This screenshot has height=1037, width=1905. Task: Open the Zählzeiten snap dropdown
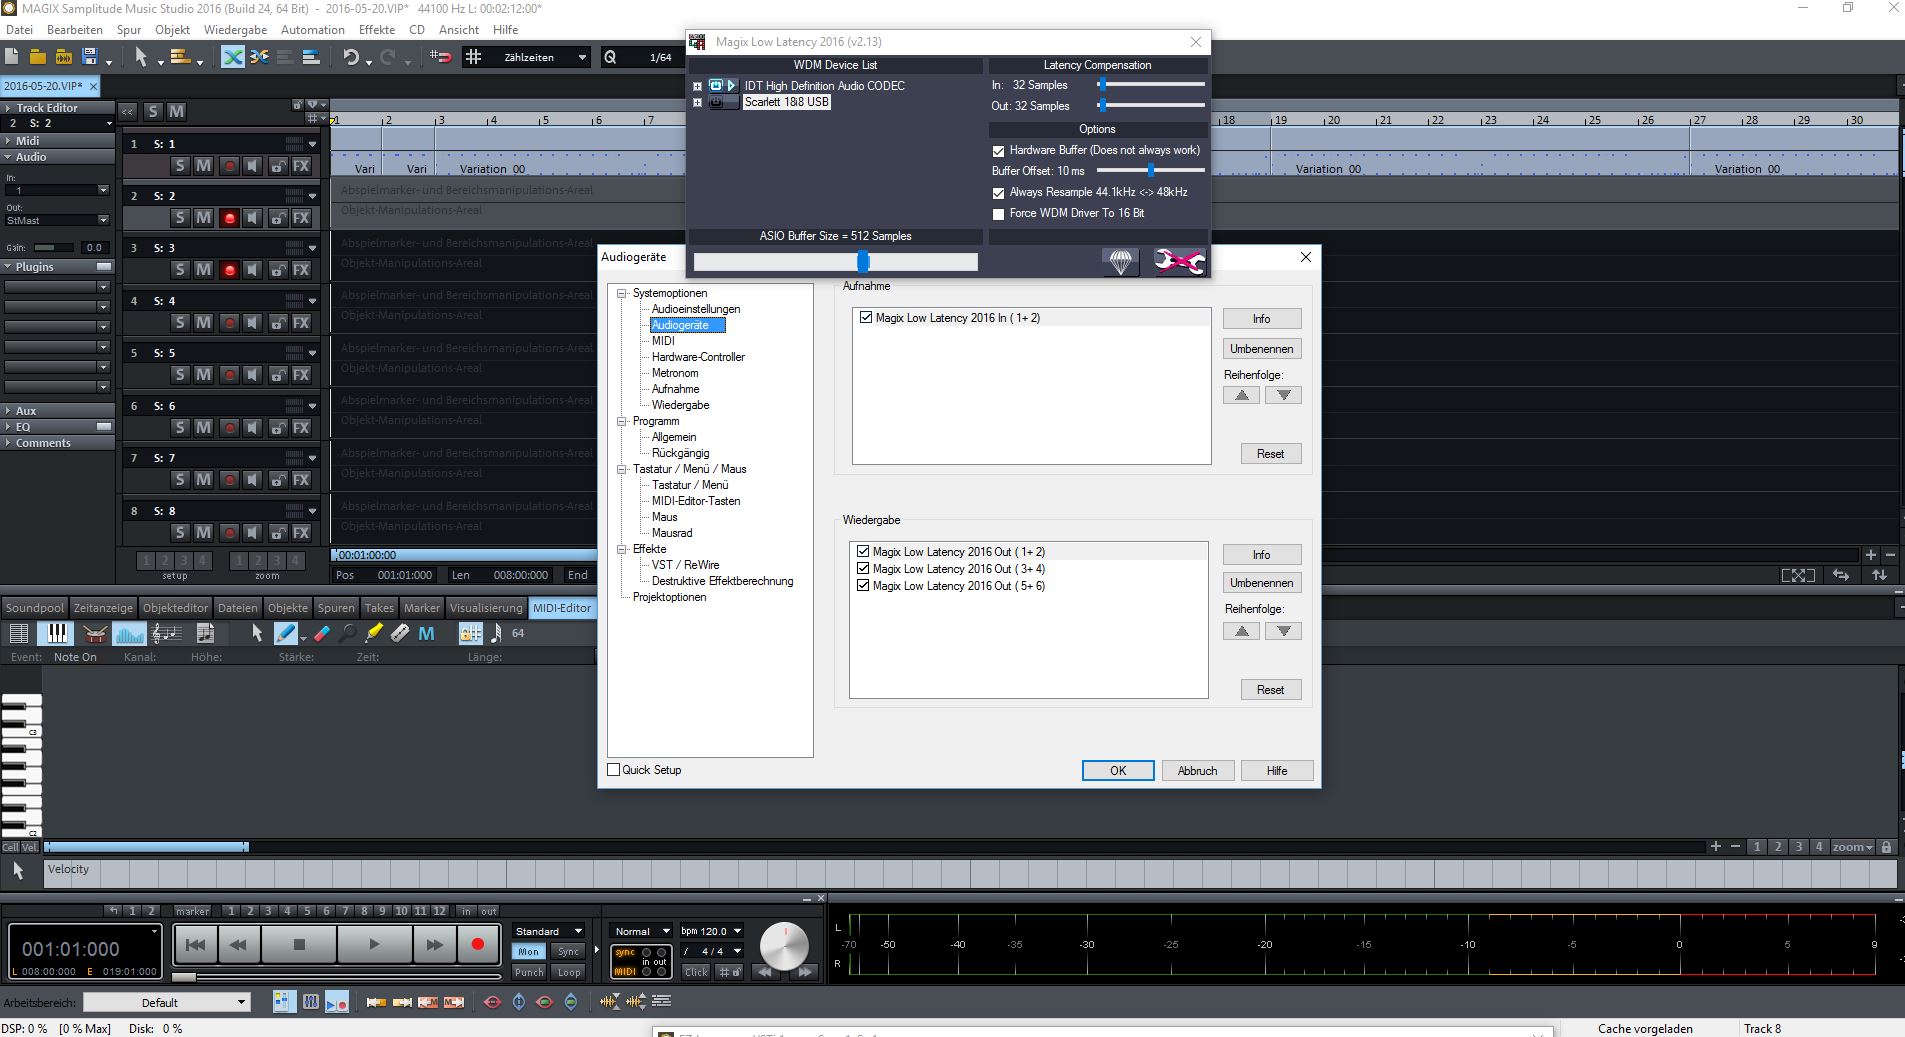click(582, 57)
